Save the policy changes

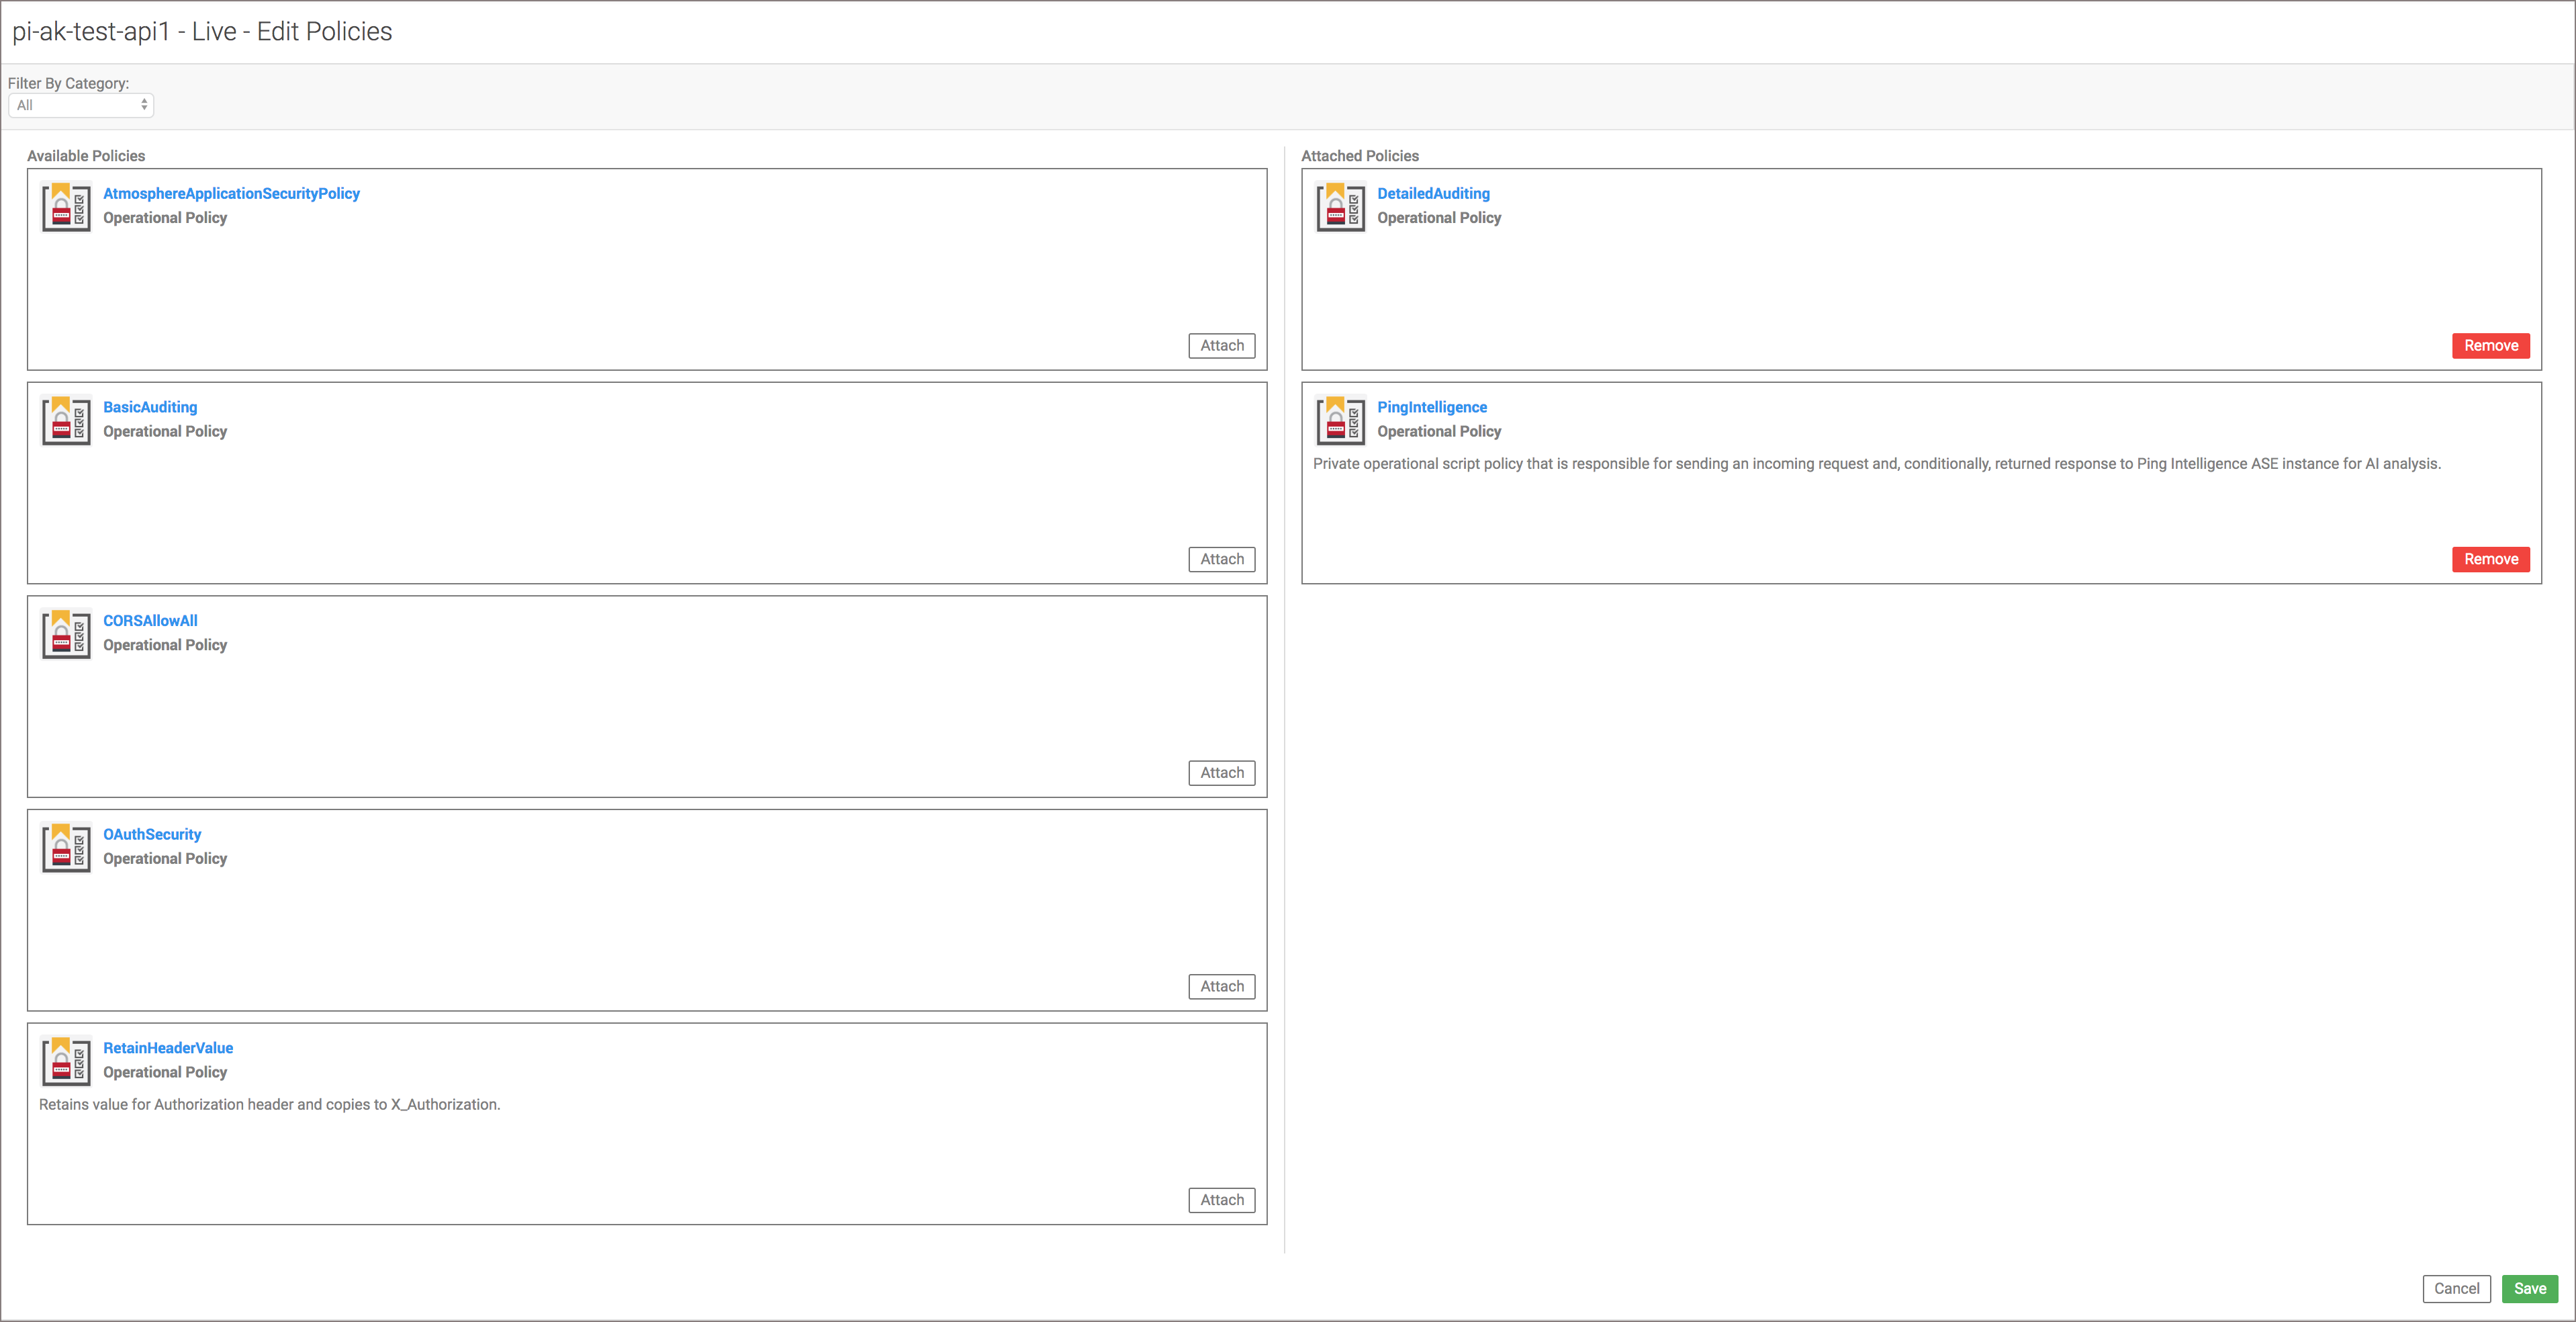point(2529,1288)
